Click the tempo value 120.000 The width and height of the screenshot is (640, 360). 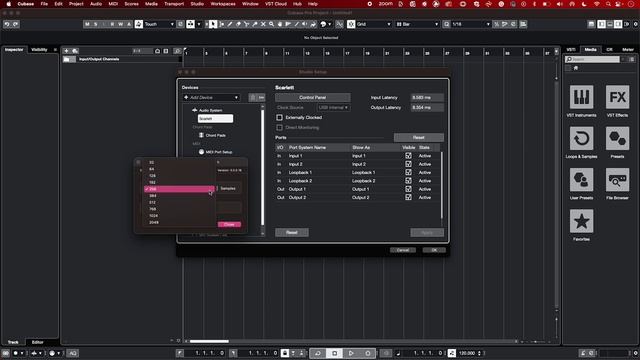tap(467, 353)
